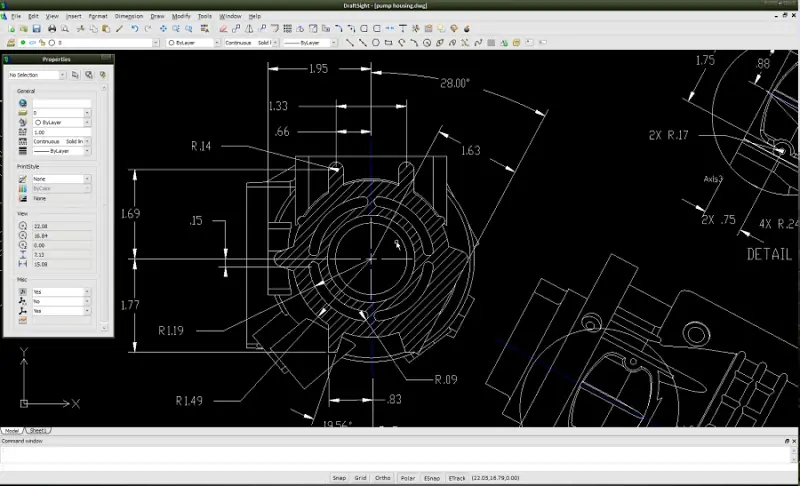Switch to the Sheet1 tab
Screen dimensions: 800x486
click(38, 431)
